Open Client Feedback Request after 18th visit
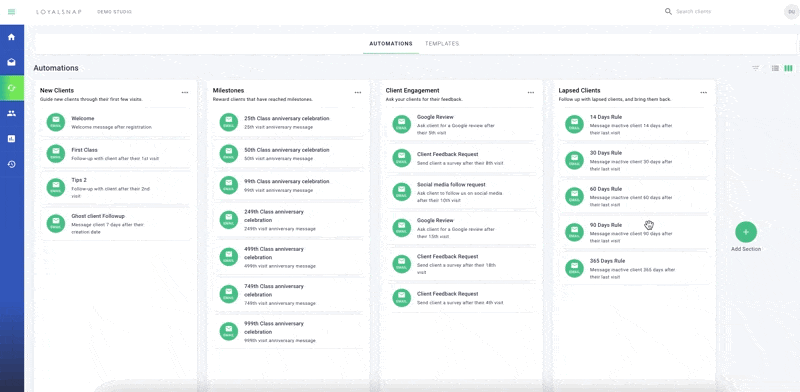The height and width of the screenshot is (392, 800). point(462,264)
